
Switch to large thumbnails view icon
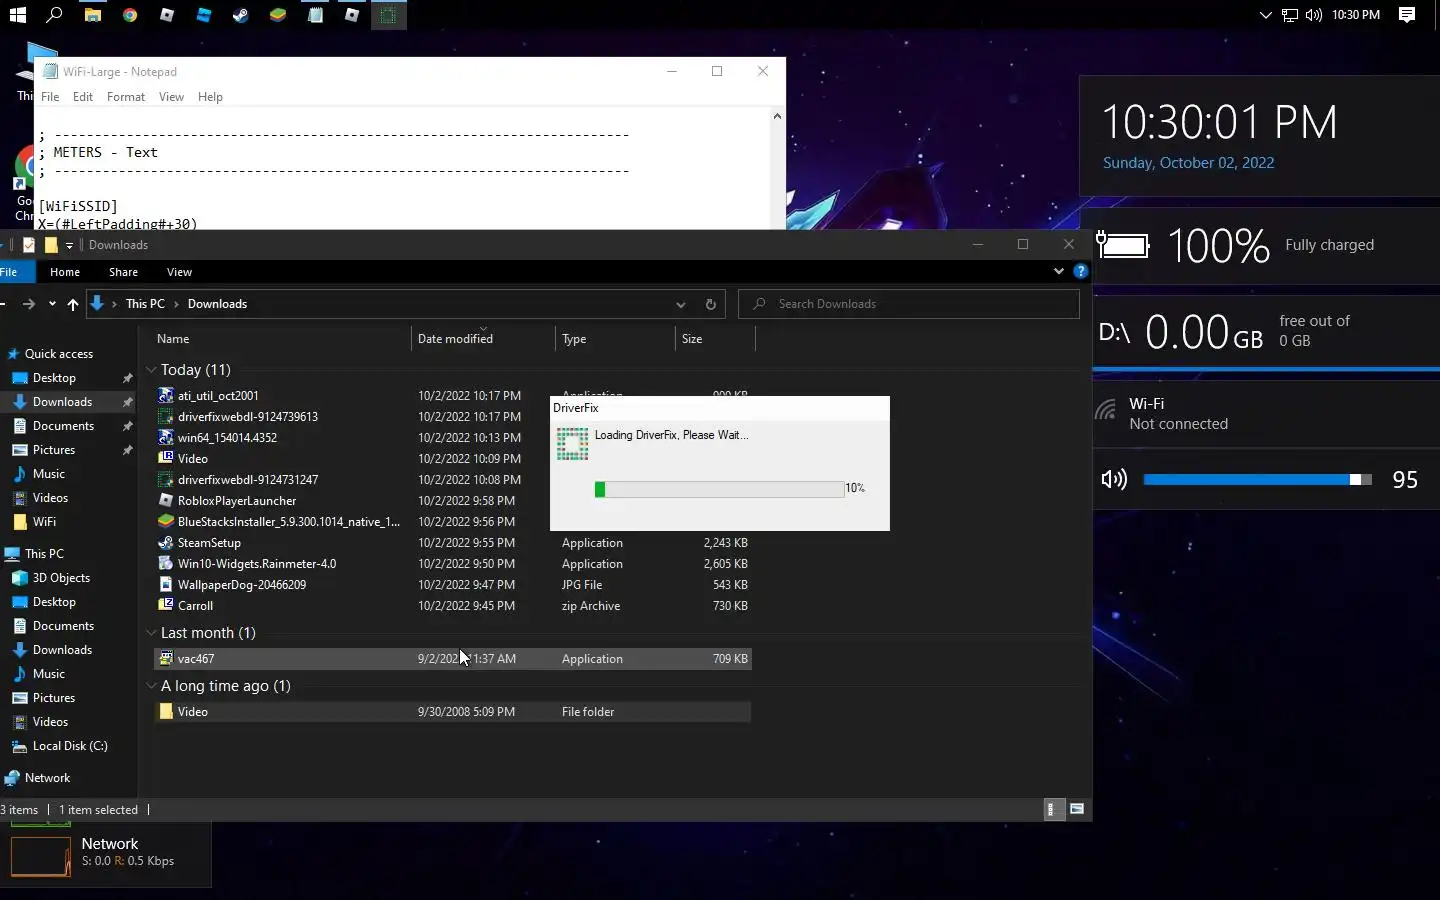coord(1077,809)
